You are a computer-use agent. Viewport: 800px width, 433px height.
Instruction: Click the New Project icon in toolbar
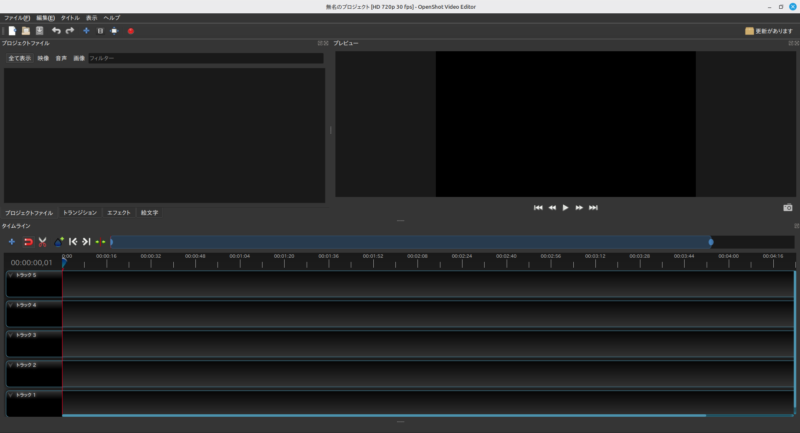tap(12, 31)
